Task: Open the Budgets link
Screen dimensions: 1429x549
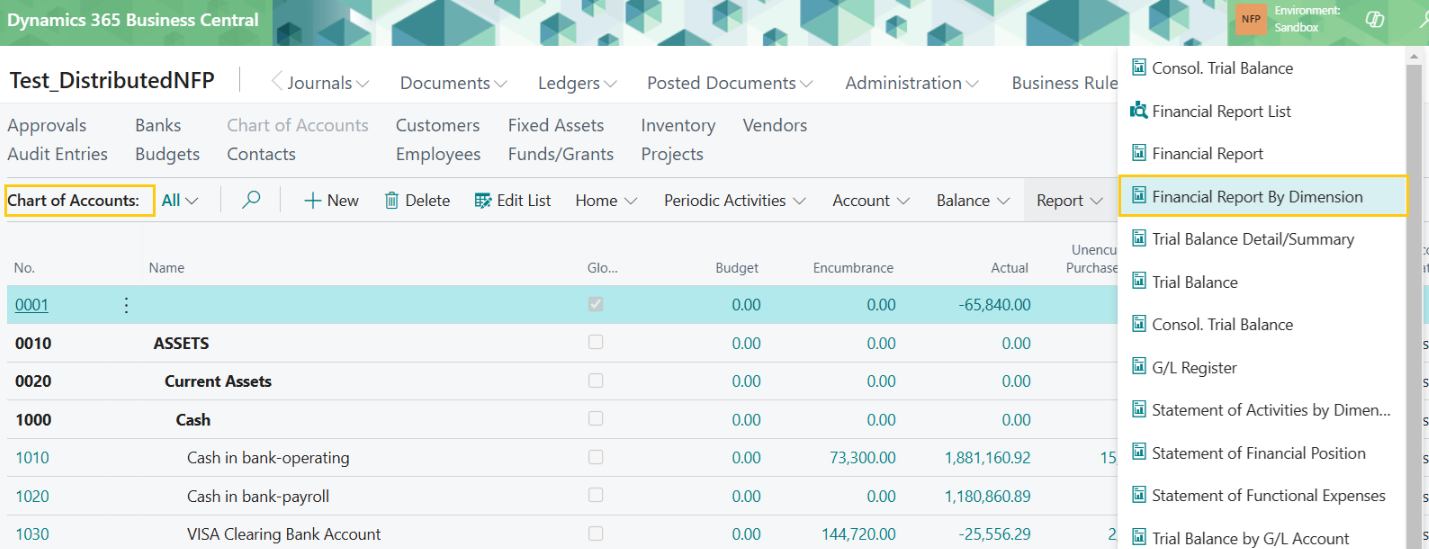Action: coord(167,154)
